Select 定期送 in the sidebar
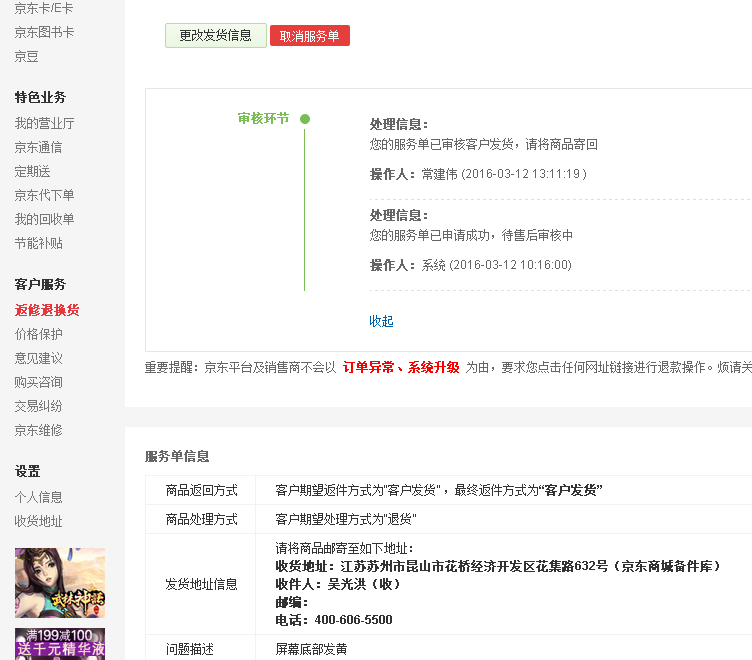Image resolution: width=752 pixels, height=660 pixels. 32,171
